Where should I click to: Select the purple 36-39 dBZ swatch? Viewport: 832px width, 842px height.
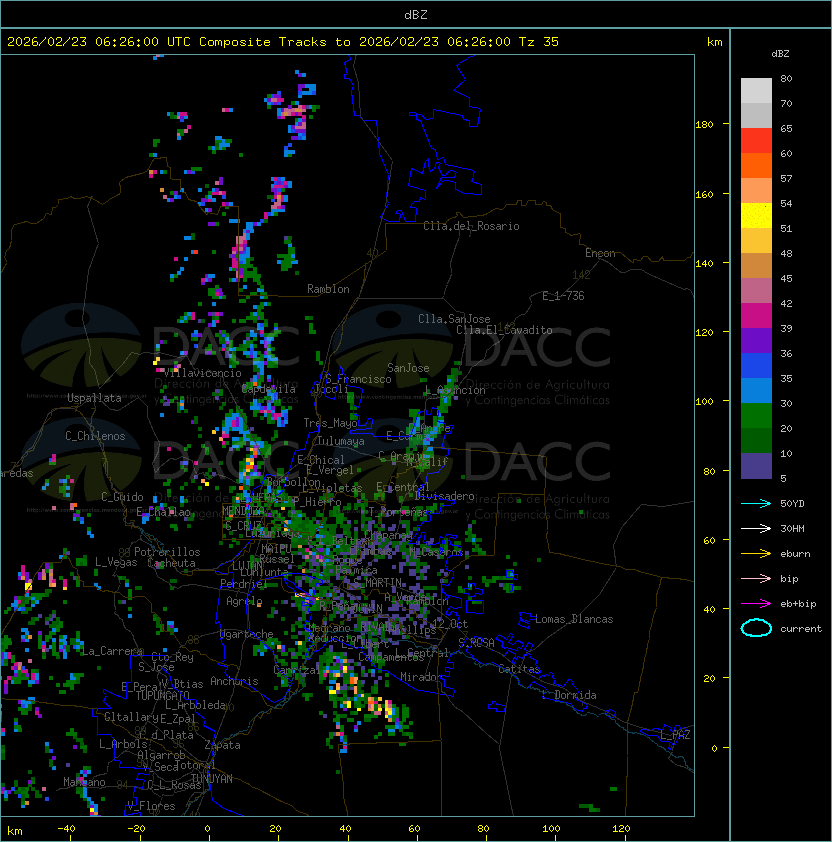(x=756, y=340)
